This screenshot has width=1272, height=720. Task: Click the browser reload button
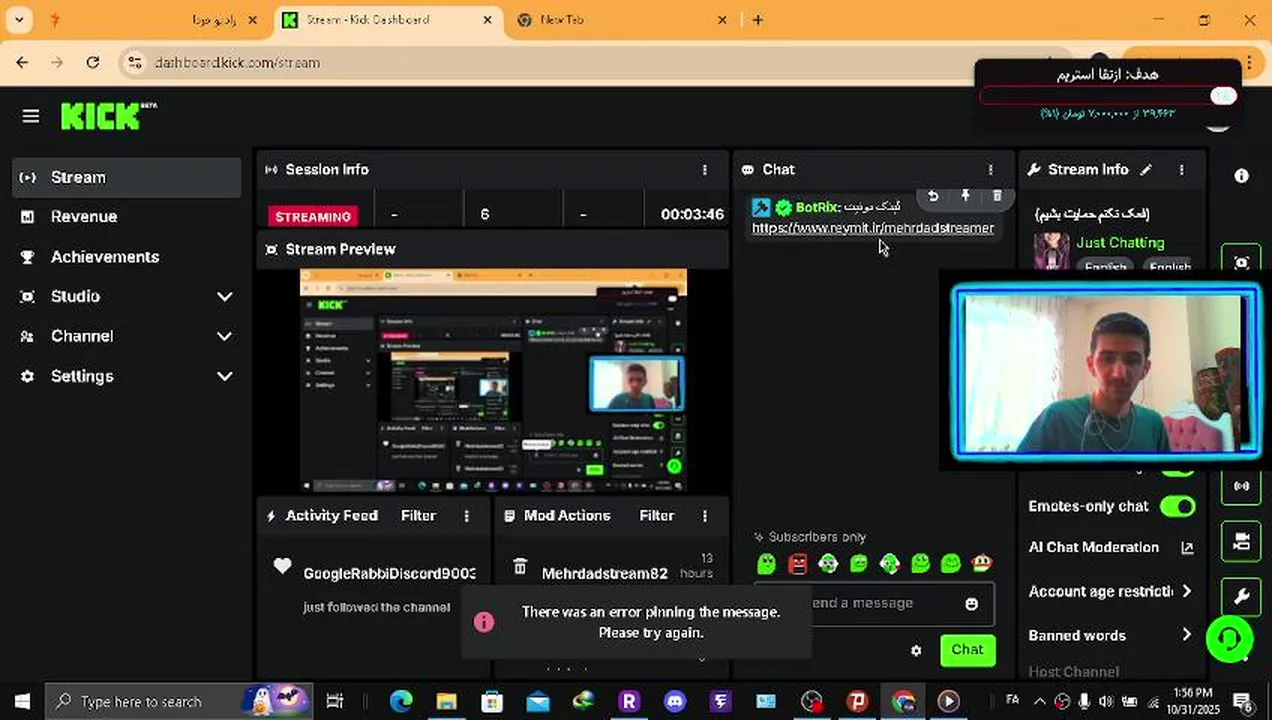92,62
